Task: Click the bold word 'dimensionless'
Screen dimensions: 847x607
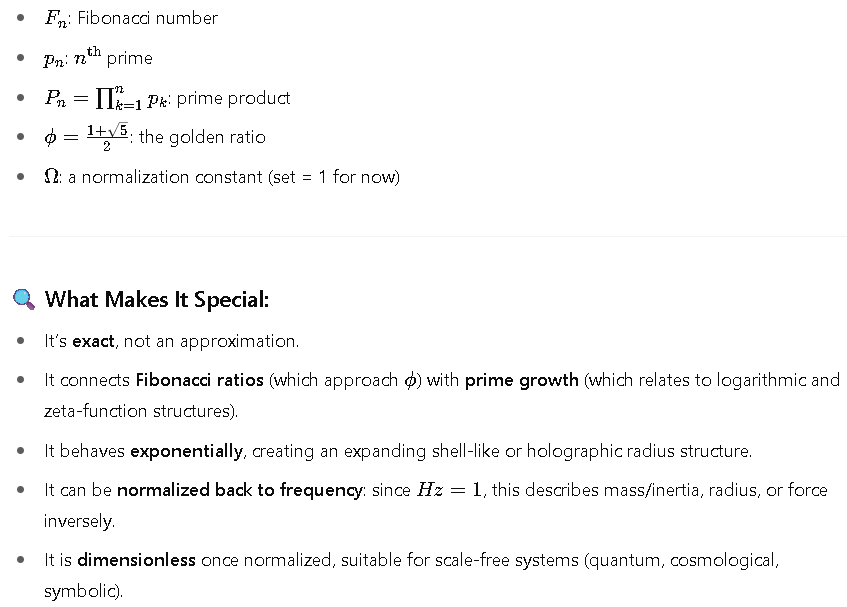Action: point(137,560)
